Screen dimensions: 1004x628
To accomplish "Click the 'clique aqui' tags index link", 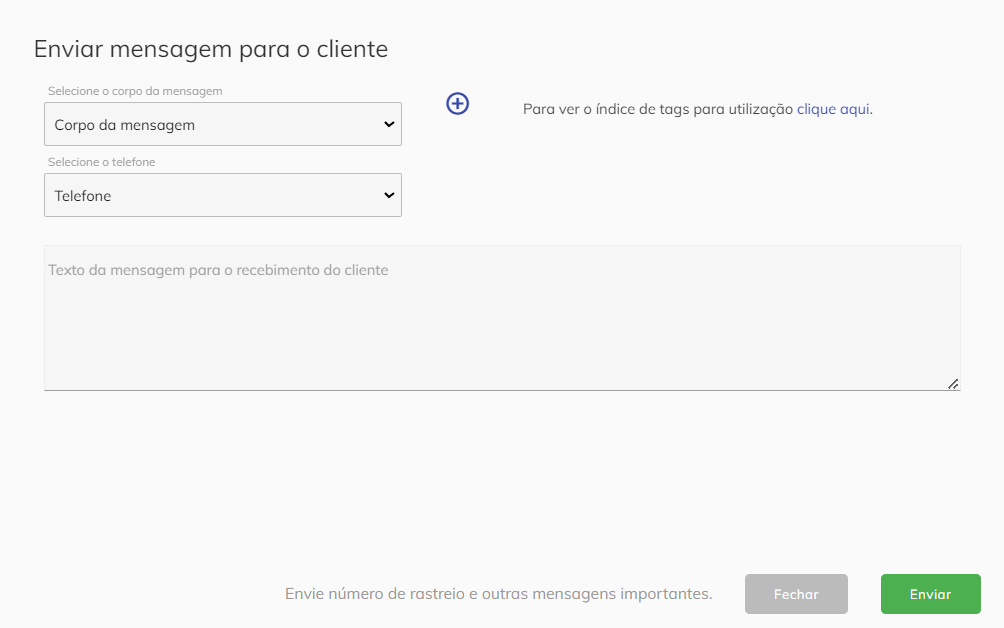I will coord(833,109).
